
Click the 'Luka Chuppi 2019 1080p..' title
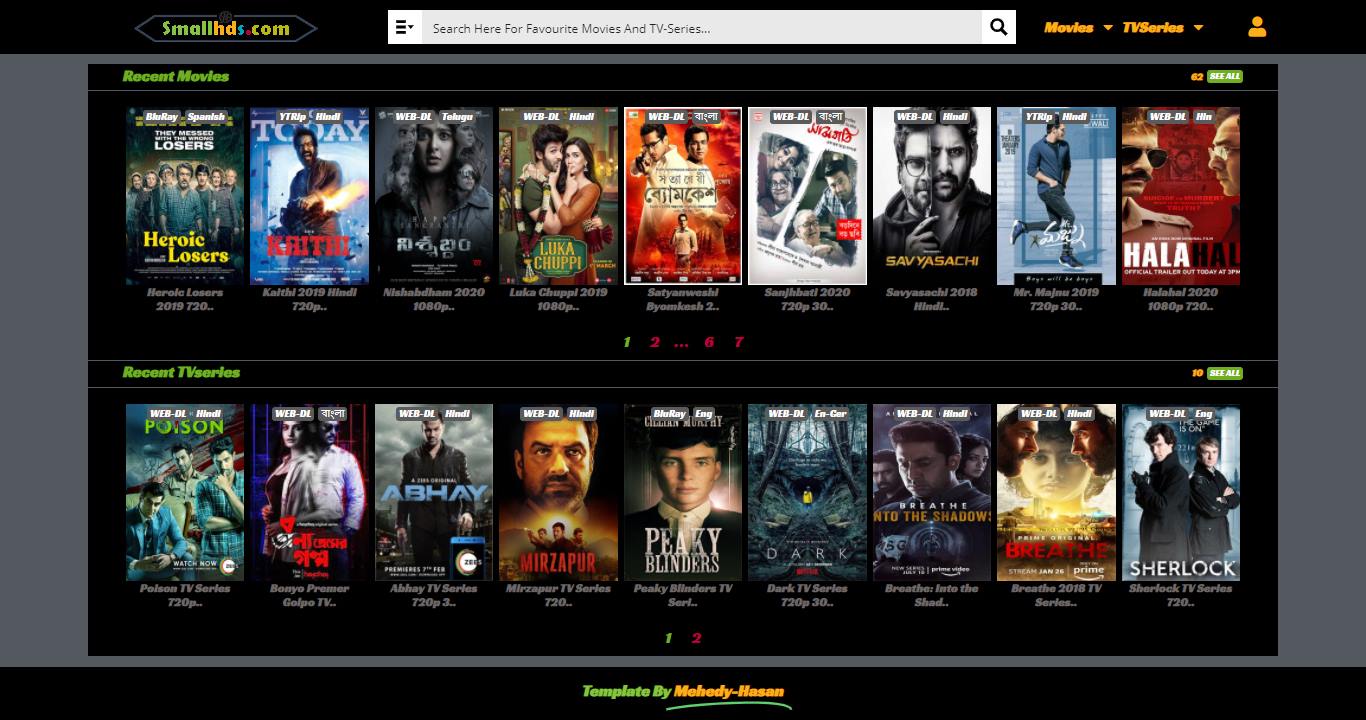[x=558, y=299]
